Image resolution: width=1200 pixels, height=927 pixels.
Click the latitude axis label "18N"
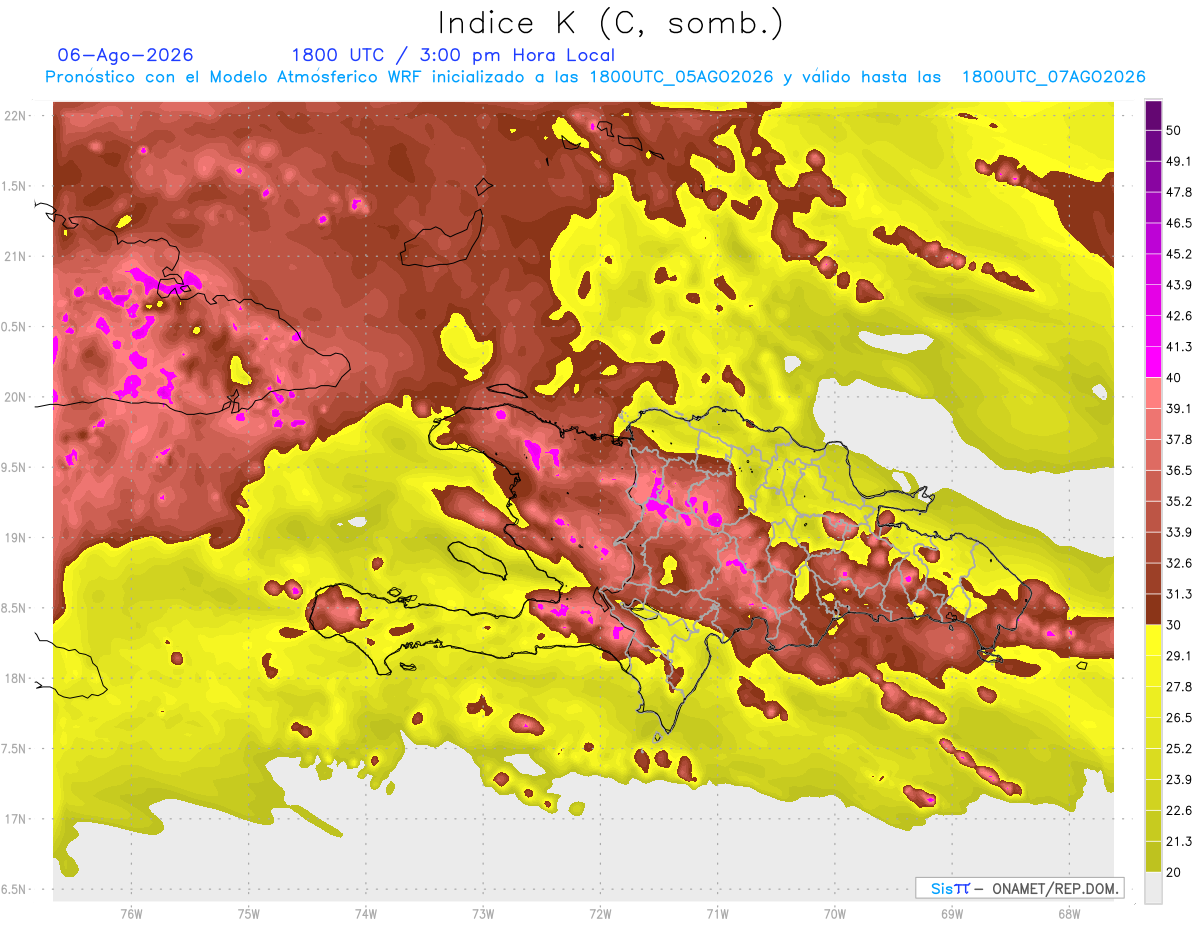[15, 679]
